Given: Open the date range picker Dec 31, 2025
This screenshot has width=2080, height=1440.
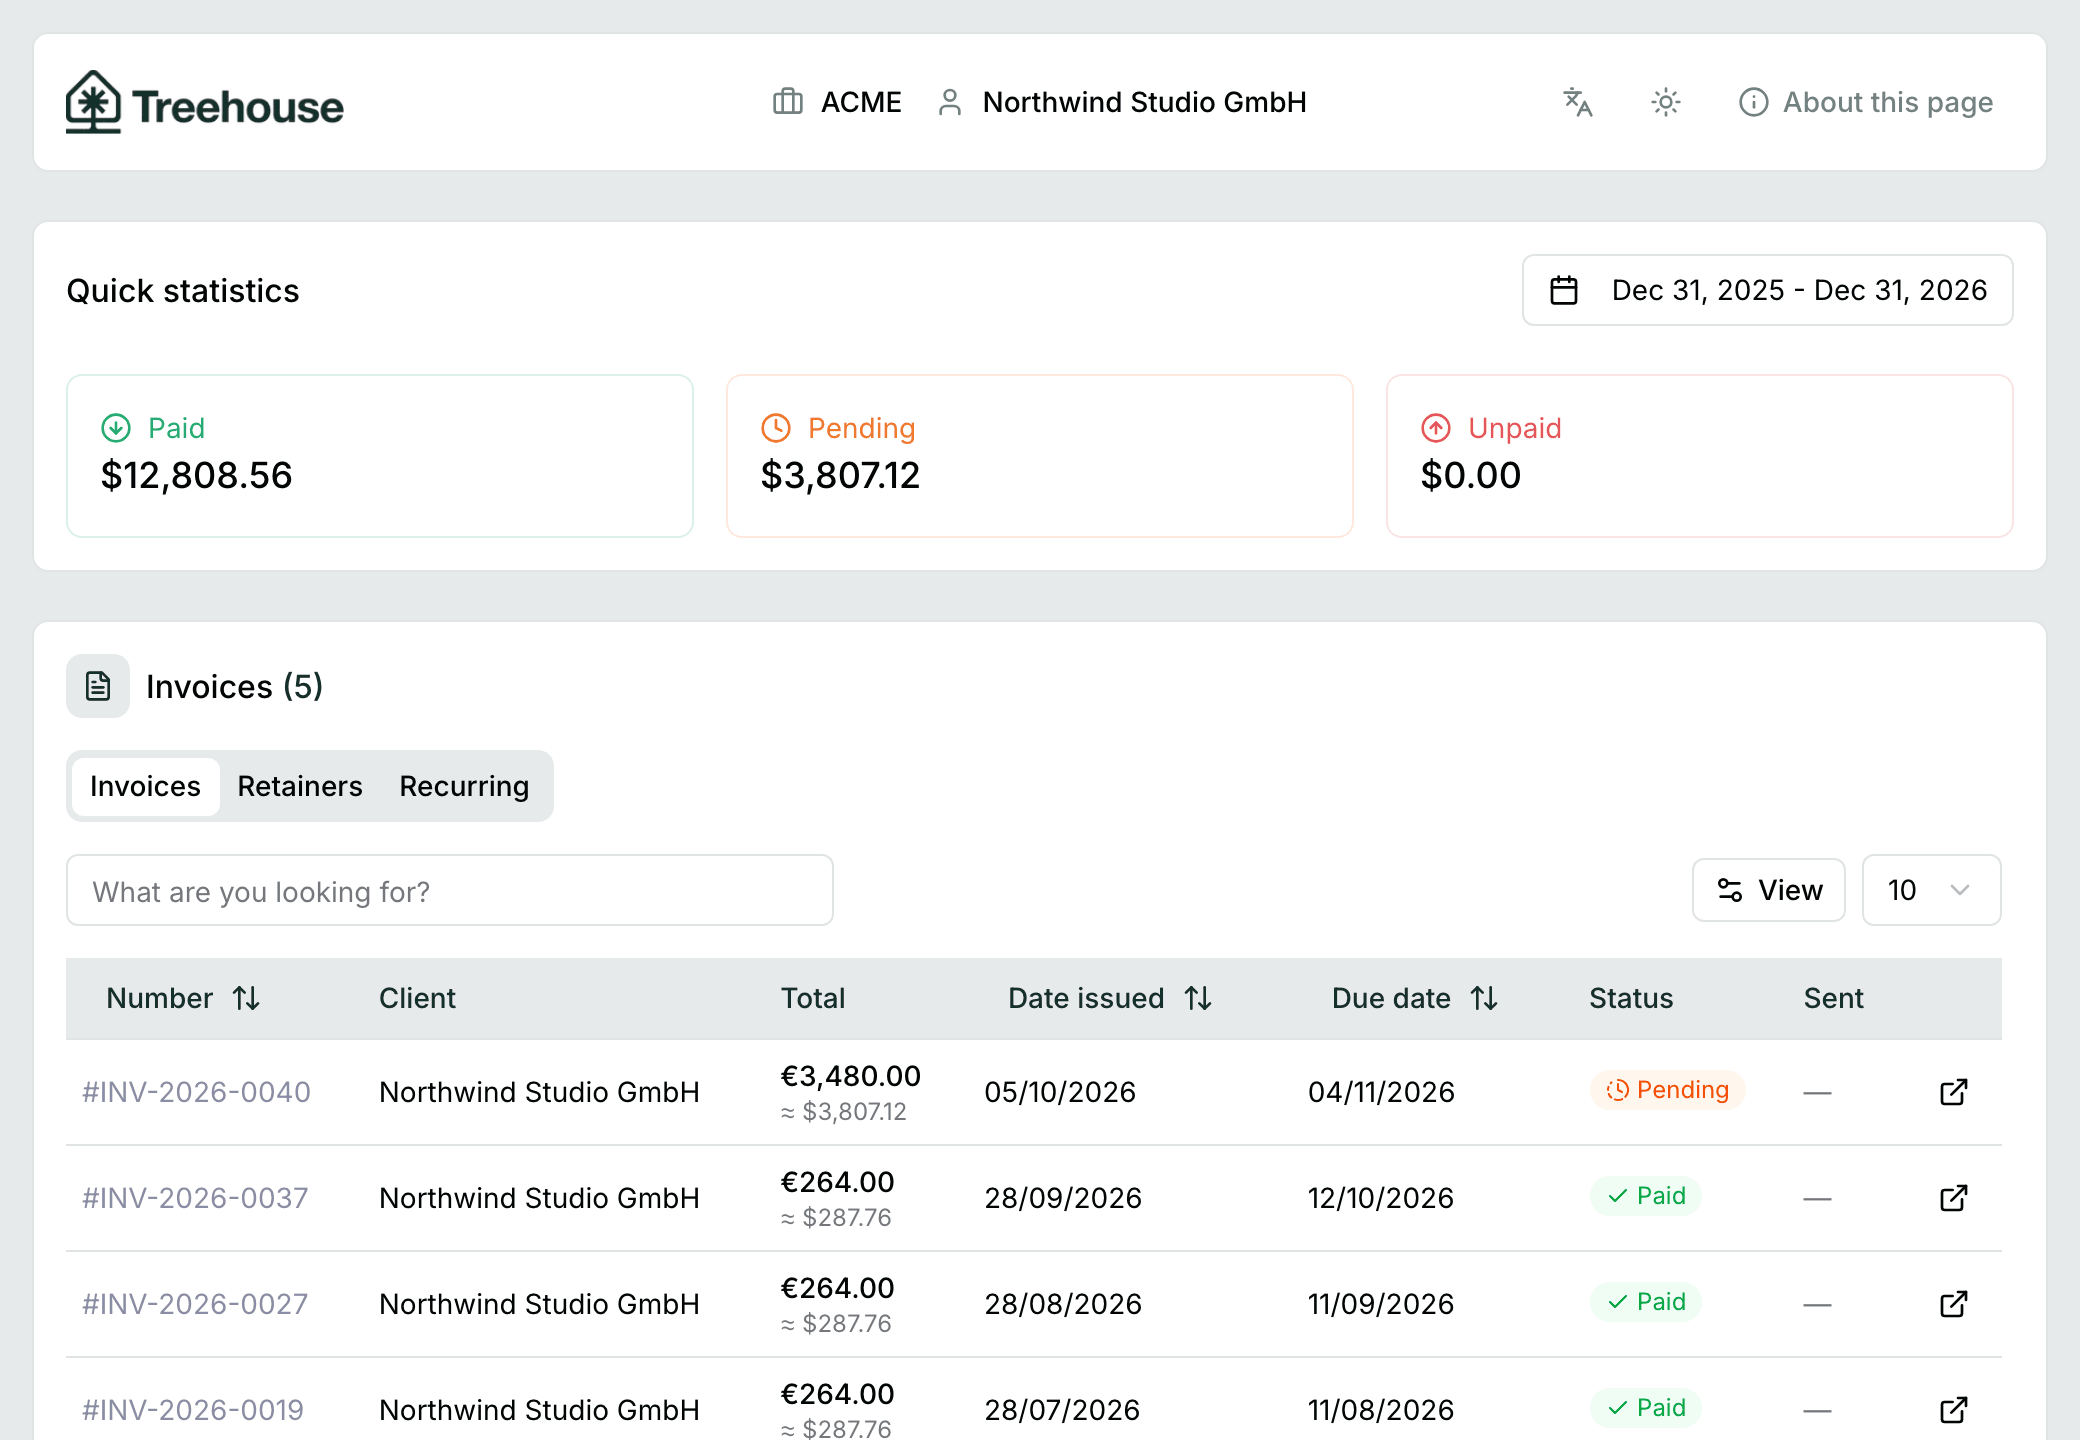Looking at the screenshot, I should (1767, 290).
